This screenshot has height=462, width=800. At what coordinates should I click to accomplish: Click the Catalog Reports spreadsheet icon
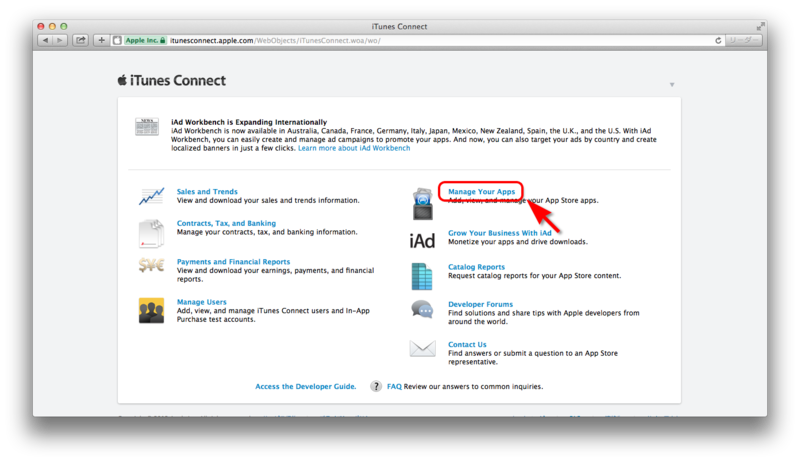[x=422, y=276]
